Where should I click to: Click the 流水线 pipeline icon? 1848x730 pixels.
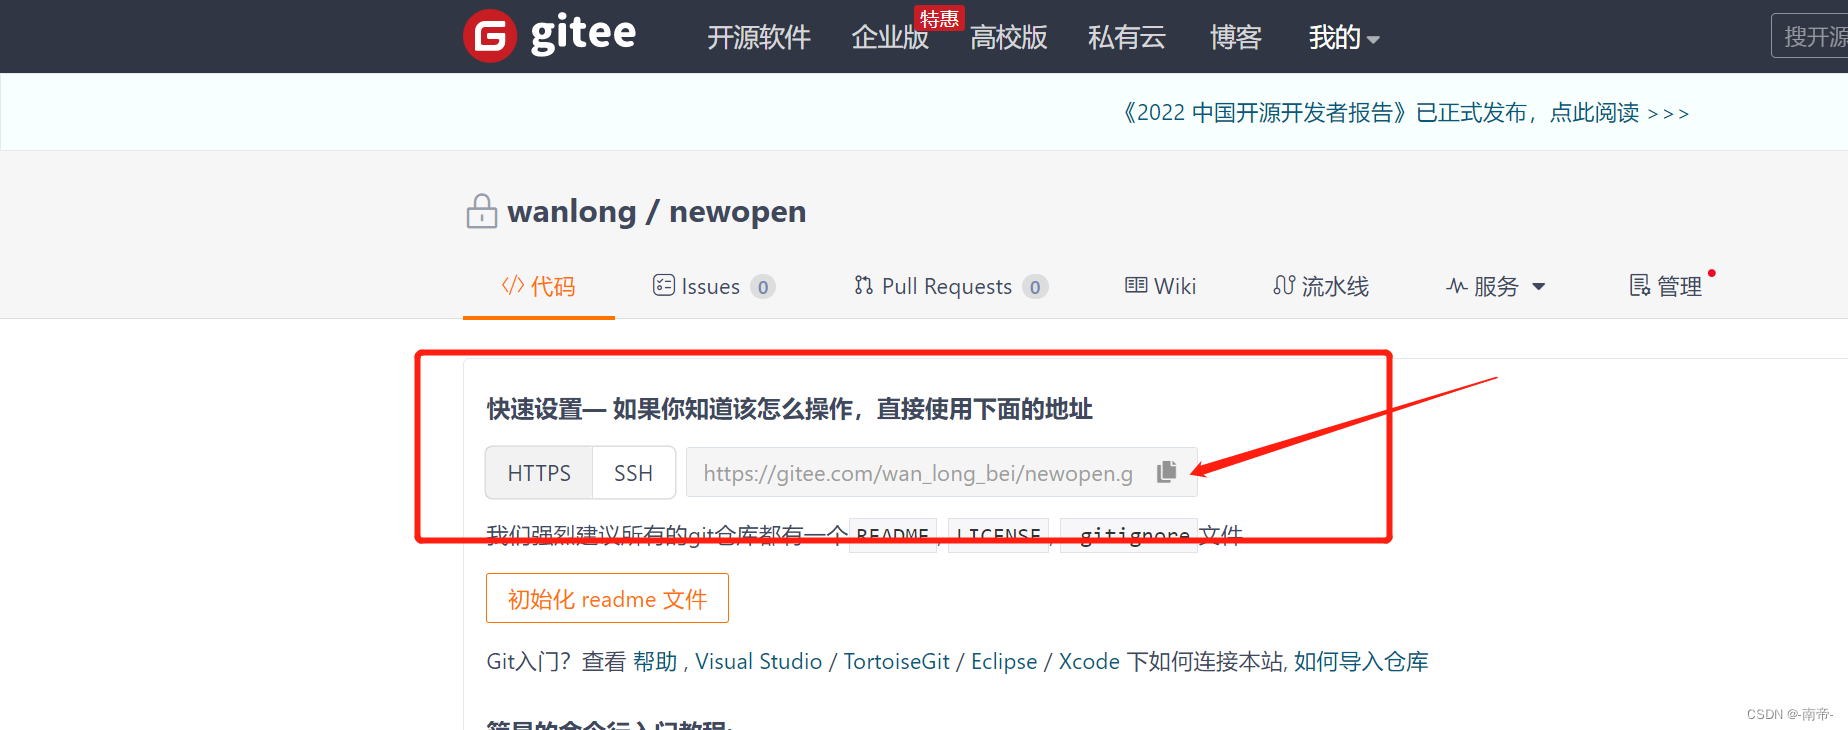[1284, 285]
